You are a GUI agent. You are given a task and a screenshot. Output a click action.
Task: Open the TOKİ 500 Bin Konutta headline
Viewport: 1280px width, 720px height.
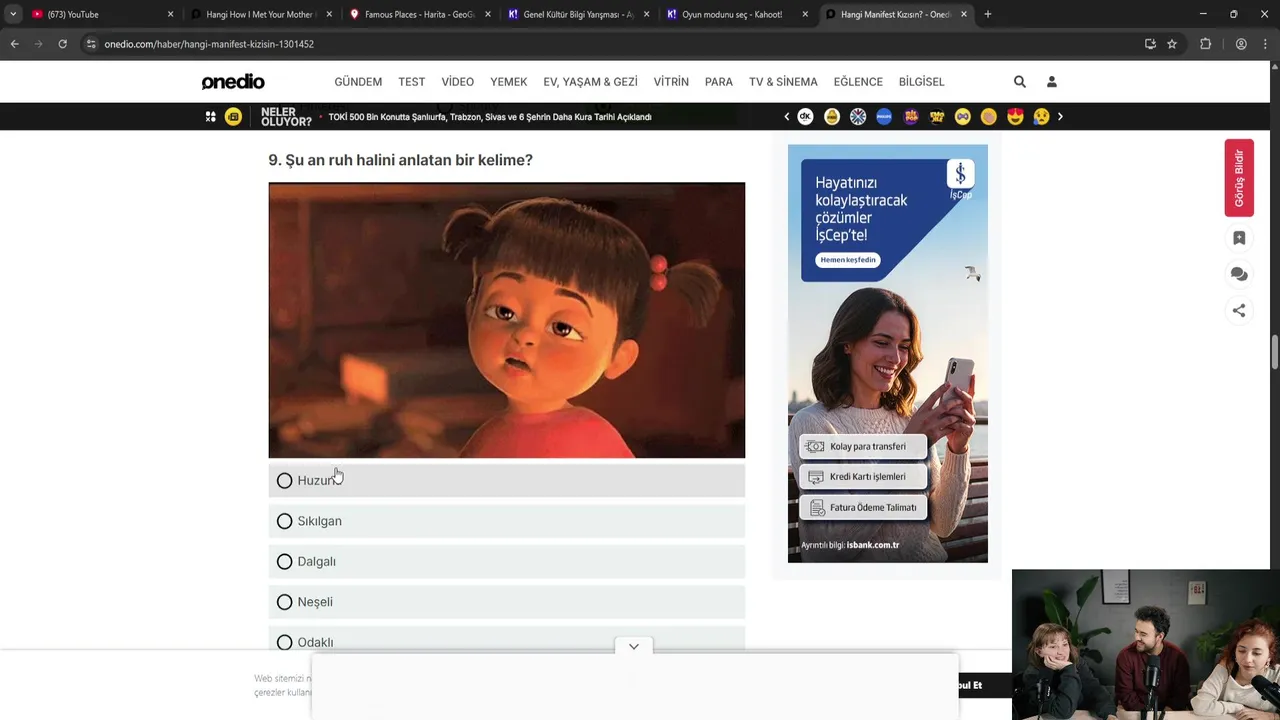tap(490, 117)
